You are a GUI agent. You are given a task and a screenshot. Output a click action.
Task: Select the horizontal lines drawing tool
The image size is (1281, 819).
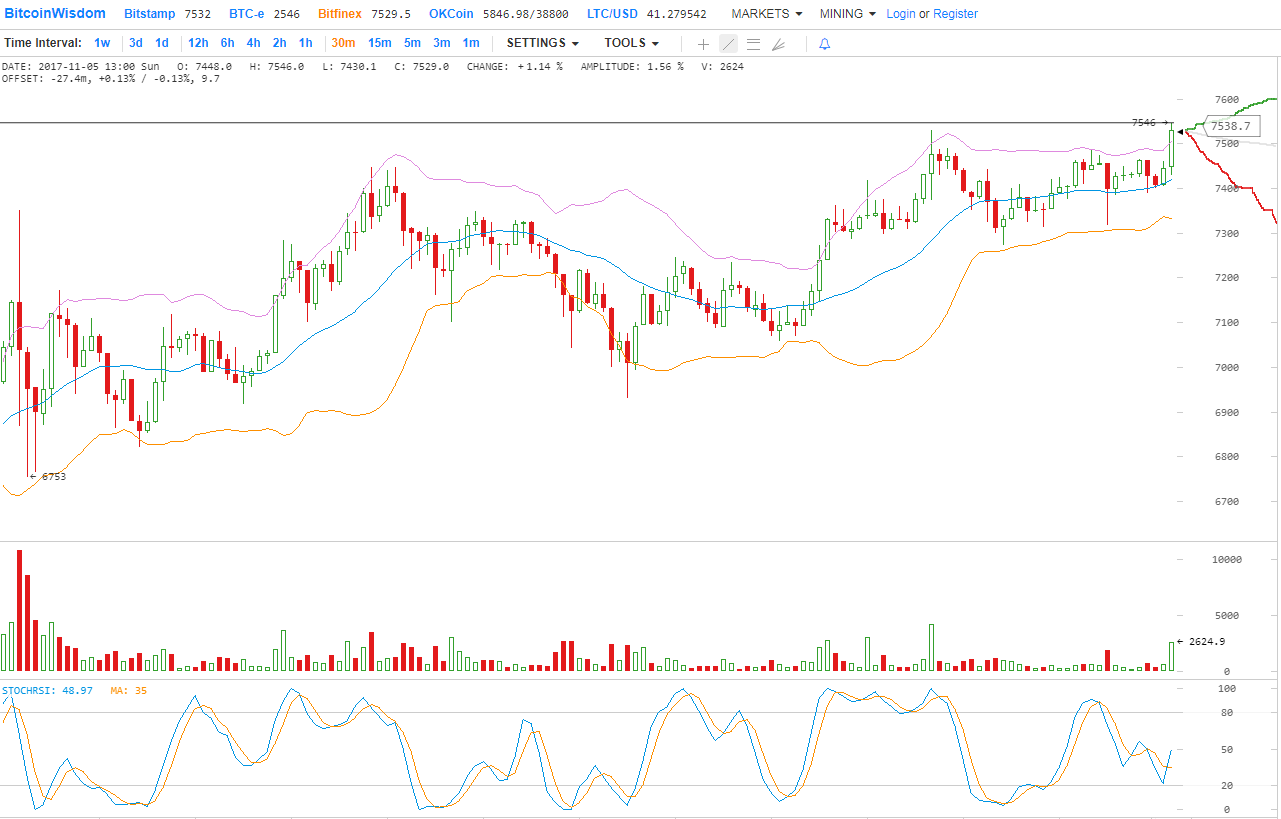pos(753,44)
